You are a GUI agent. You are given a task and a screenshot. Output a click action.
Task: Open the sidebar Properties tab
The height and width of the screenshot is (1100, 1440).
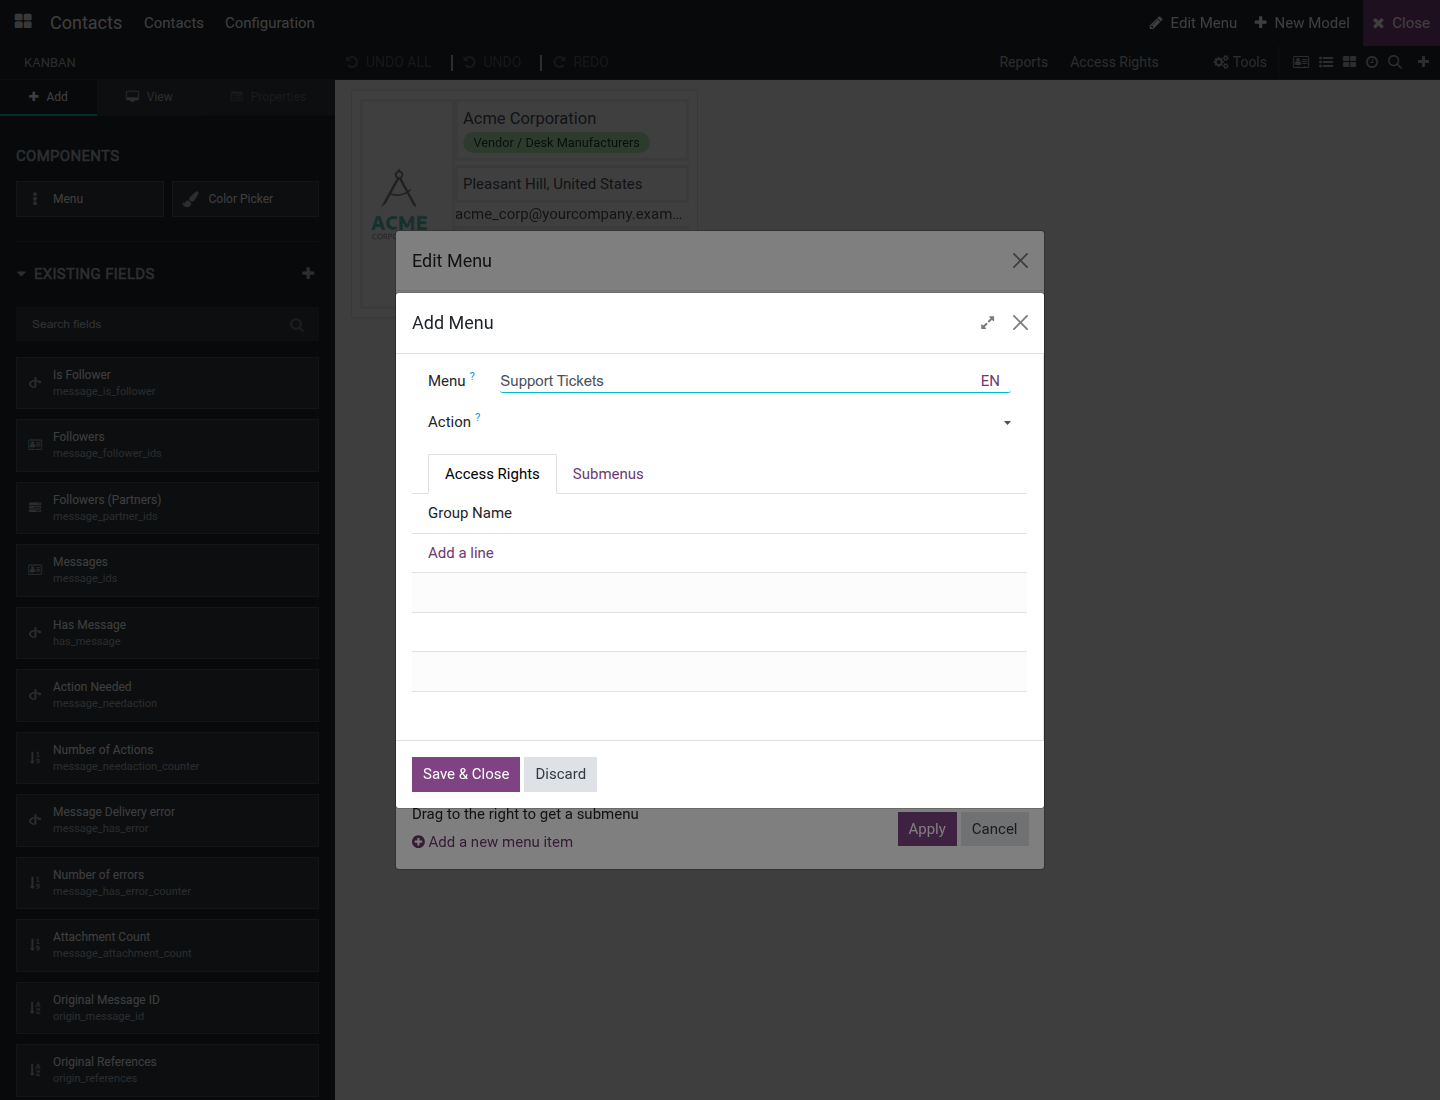268,97
